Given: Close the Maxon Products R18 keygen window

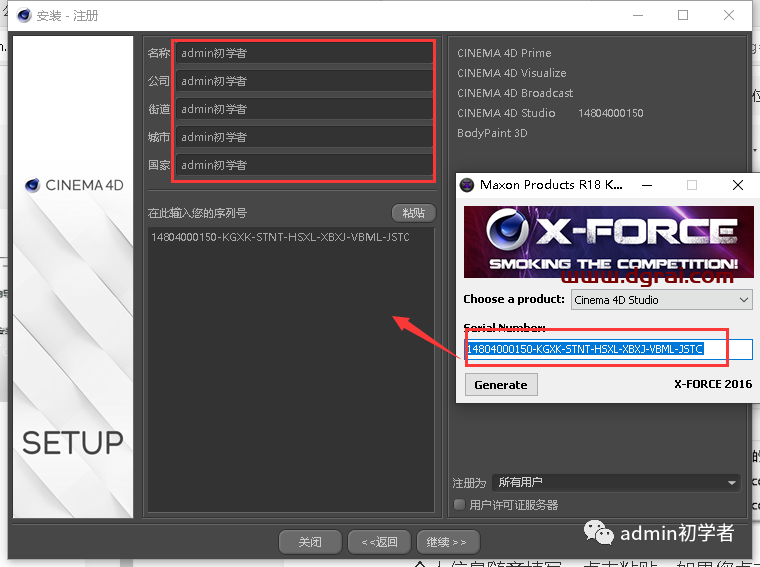Looking at the screenshot, I should click(738, 185).
